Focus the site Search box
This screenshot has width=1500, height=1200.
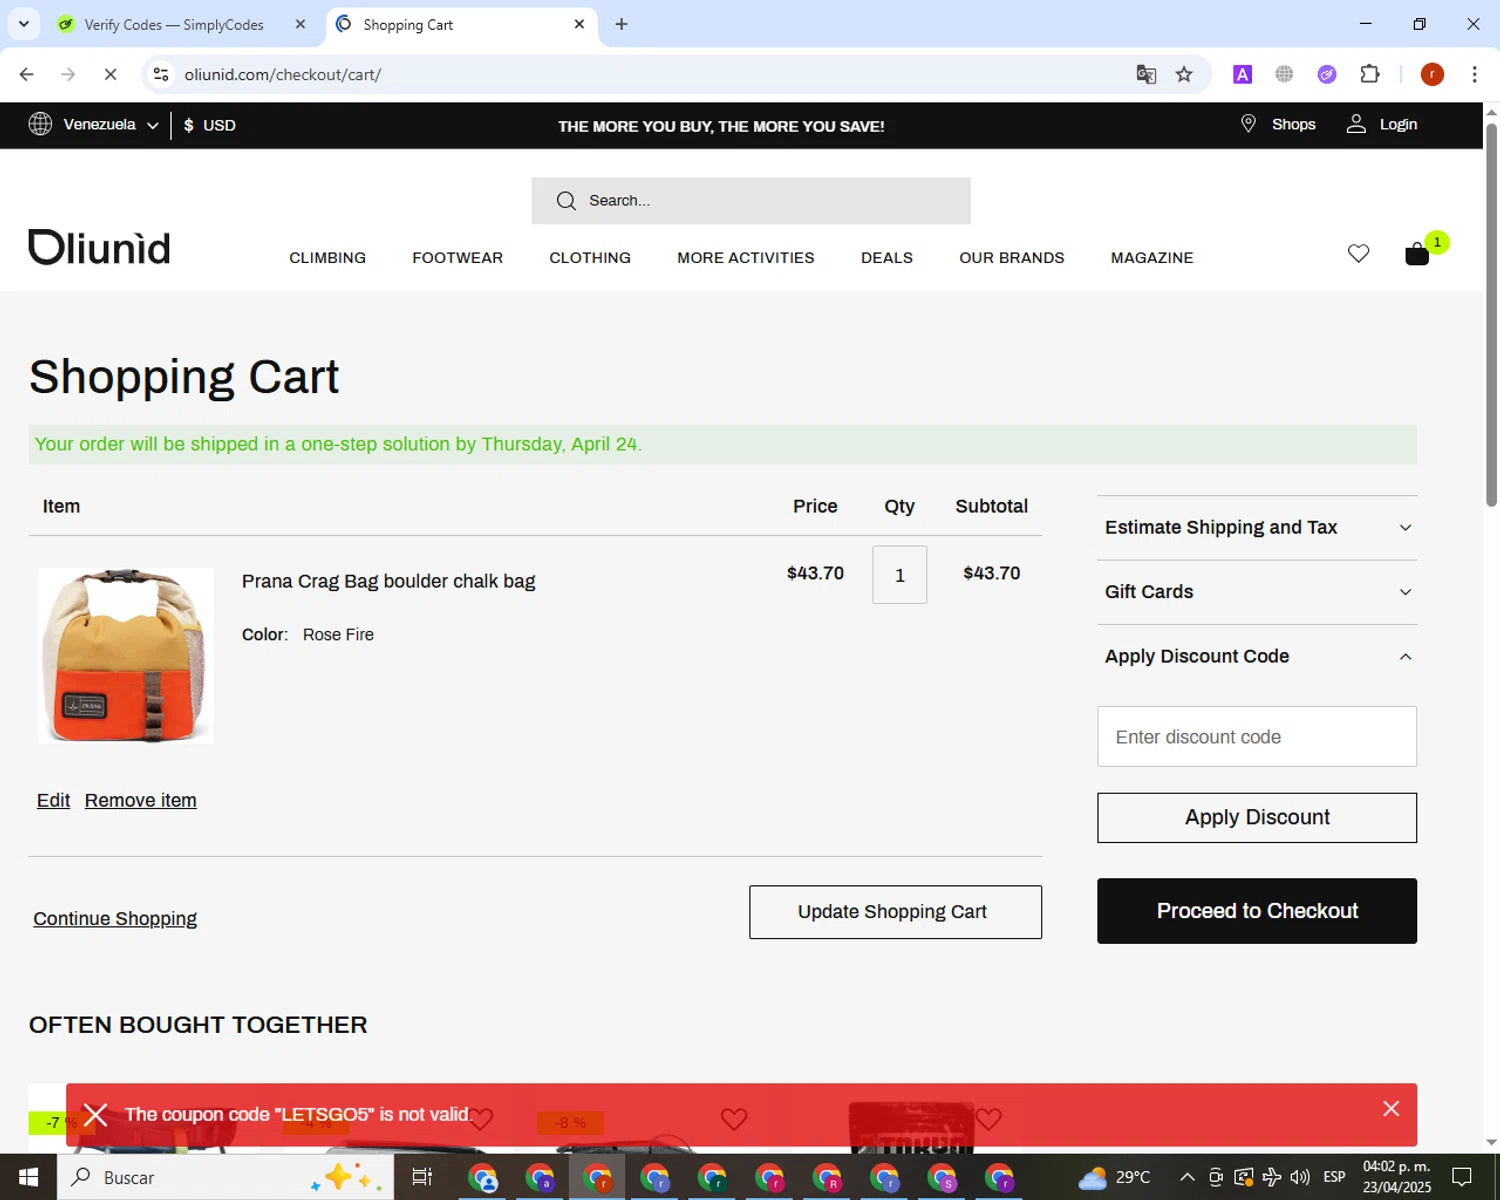click(751, 201)
